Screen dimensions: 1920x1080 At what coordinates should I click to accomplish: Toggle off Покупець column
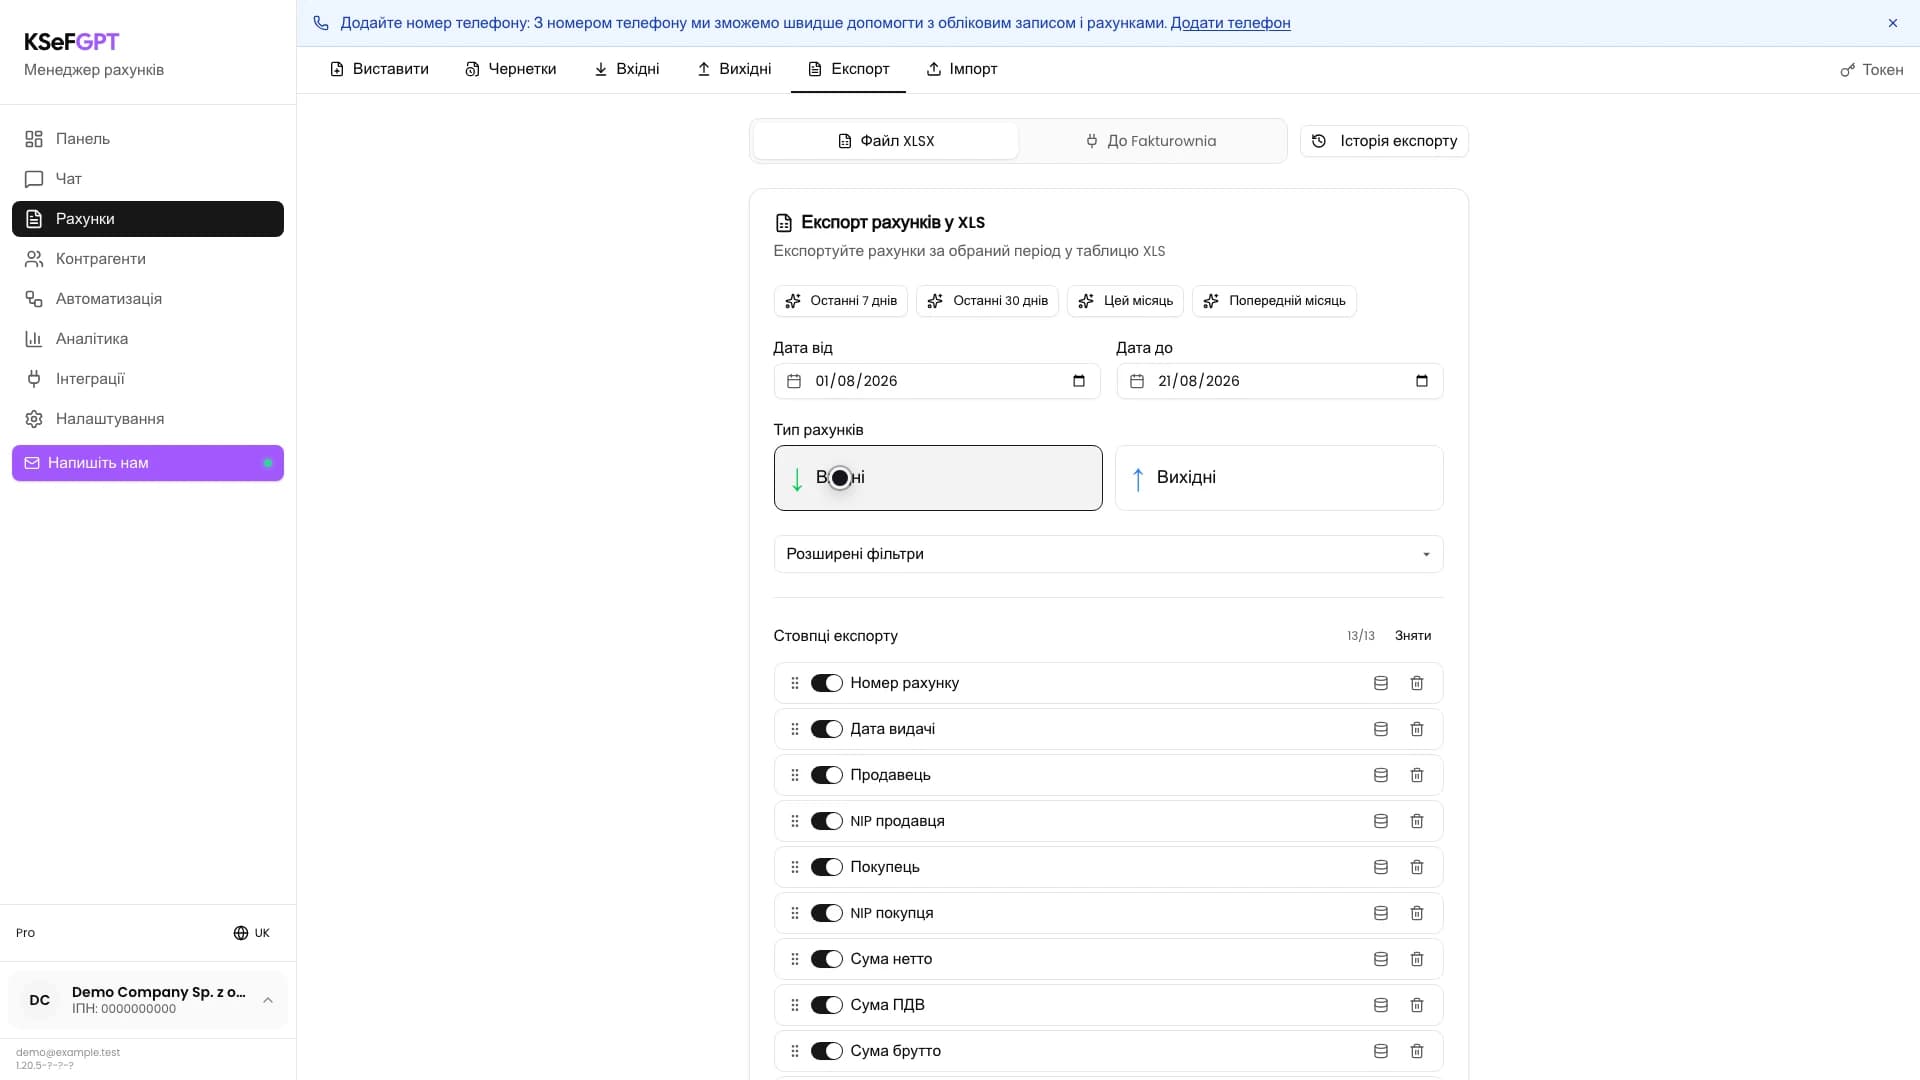827,867
